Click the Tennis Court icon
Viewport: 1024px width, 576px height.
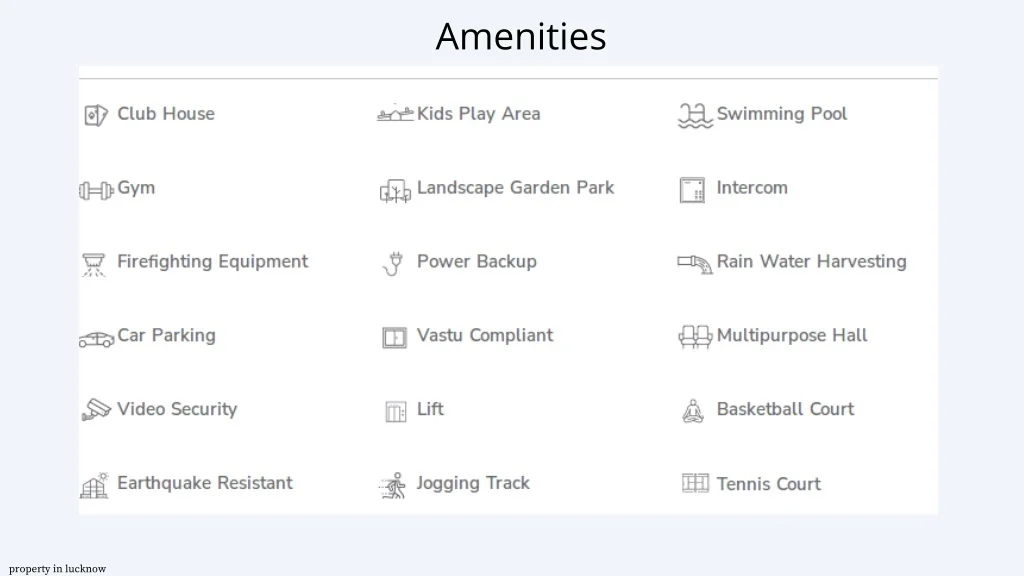tap(695, 483)
